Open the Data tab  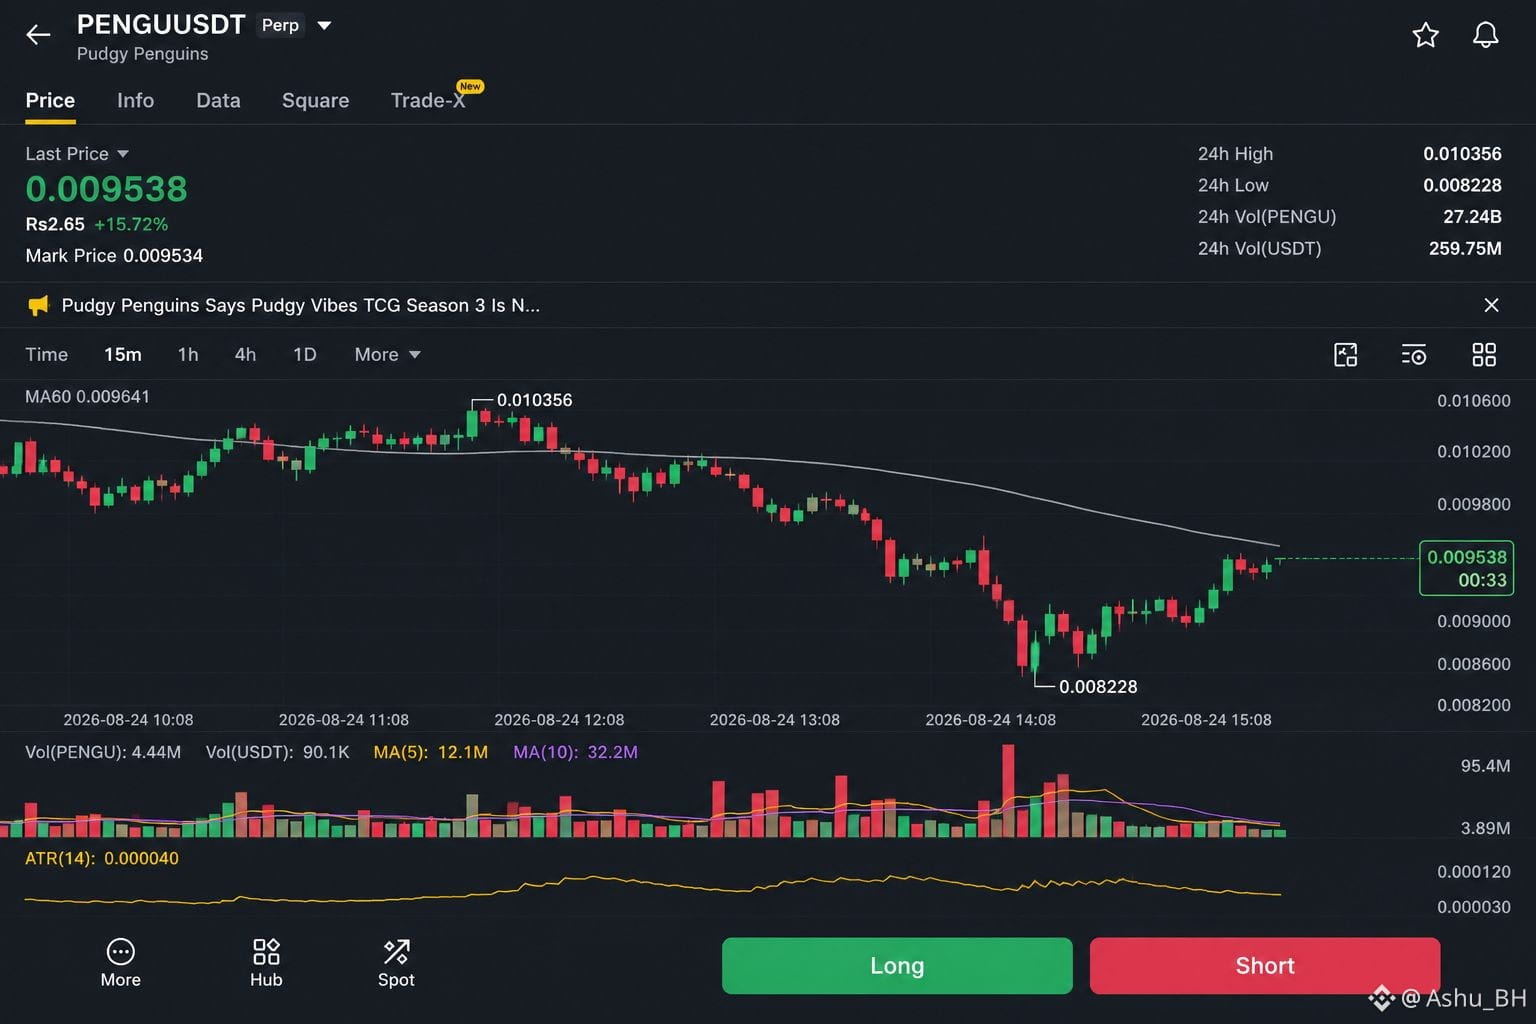tap(218, 100)
